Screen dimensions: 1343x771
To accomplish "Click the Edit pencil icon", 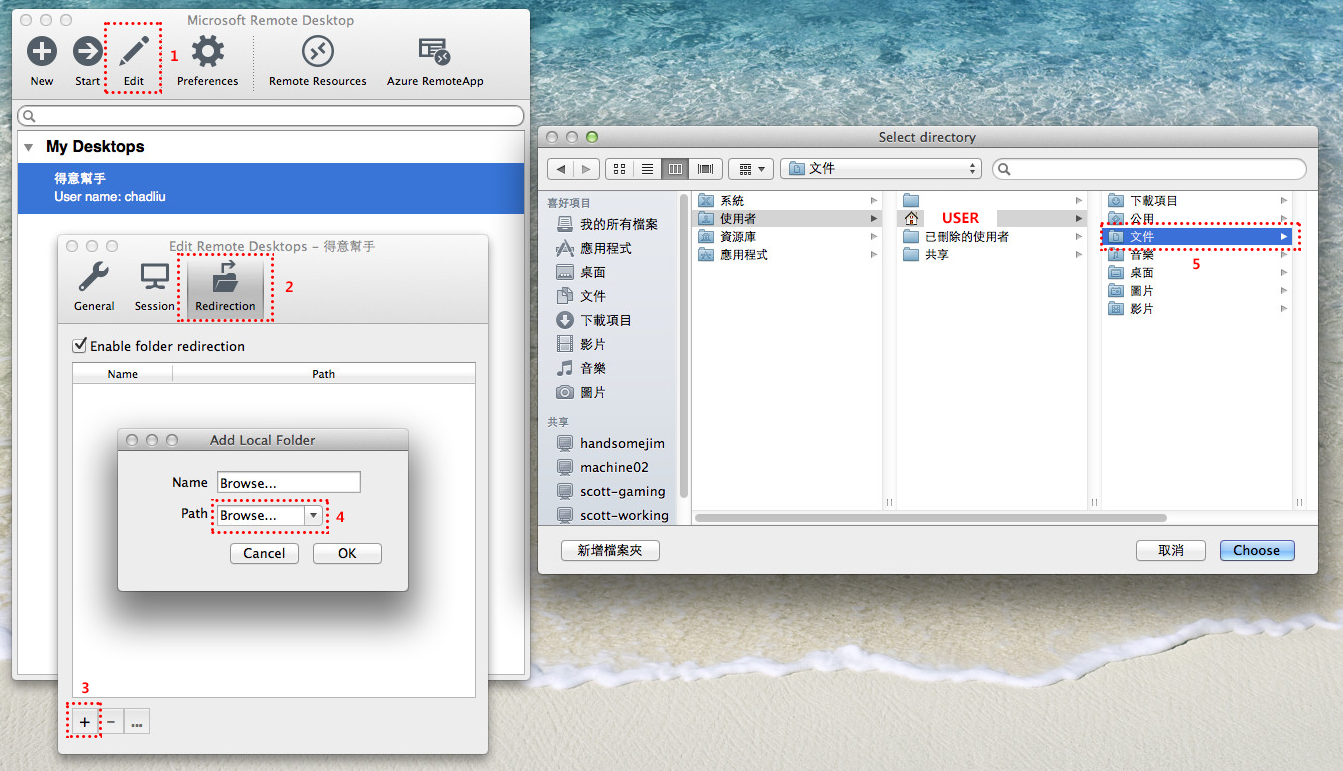I will point(134,52).
